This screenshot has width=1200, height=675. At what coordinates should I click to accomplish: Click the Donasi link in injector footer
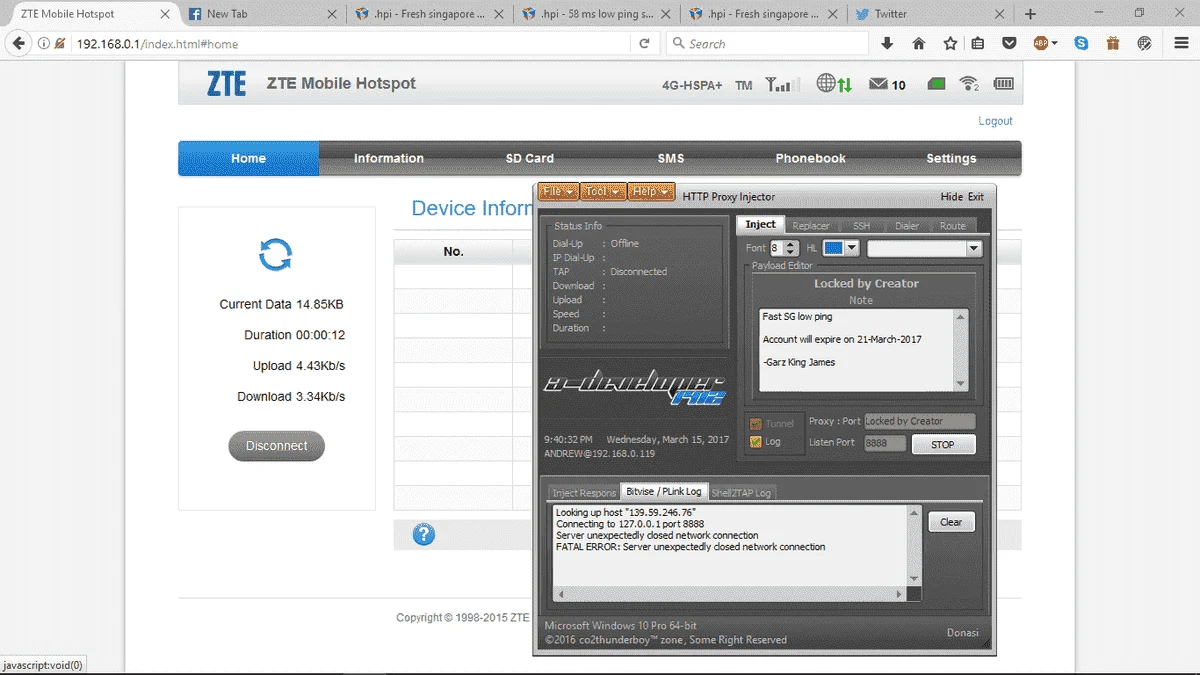click(963, 632)
